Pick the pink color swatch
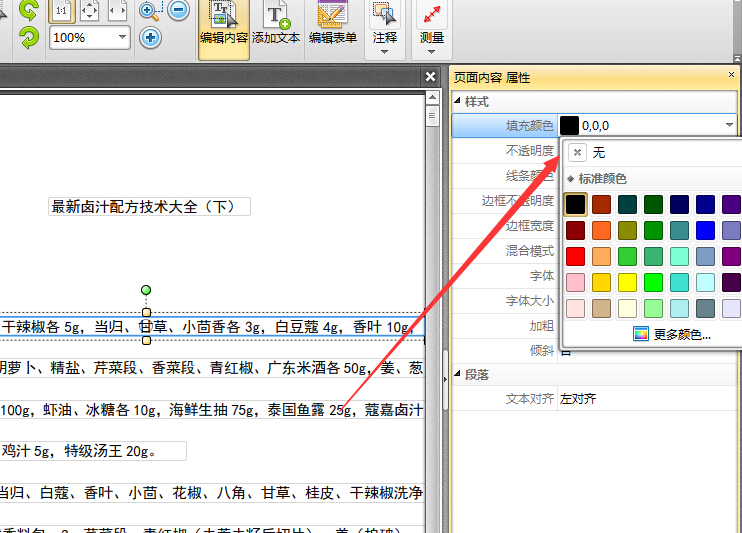Viewport: 742px width, 533px height. click(x=575, y=283)
